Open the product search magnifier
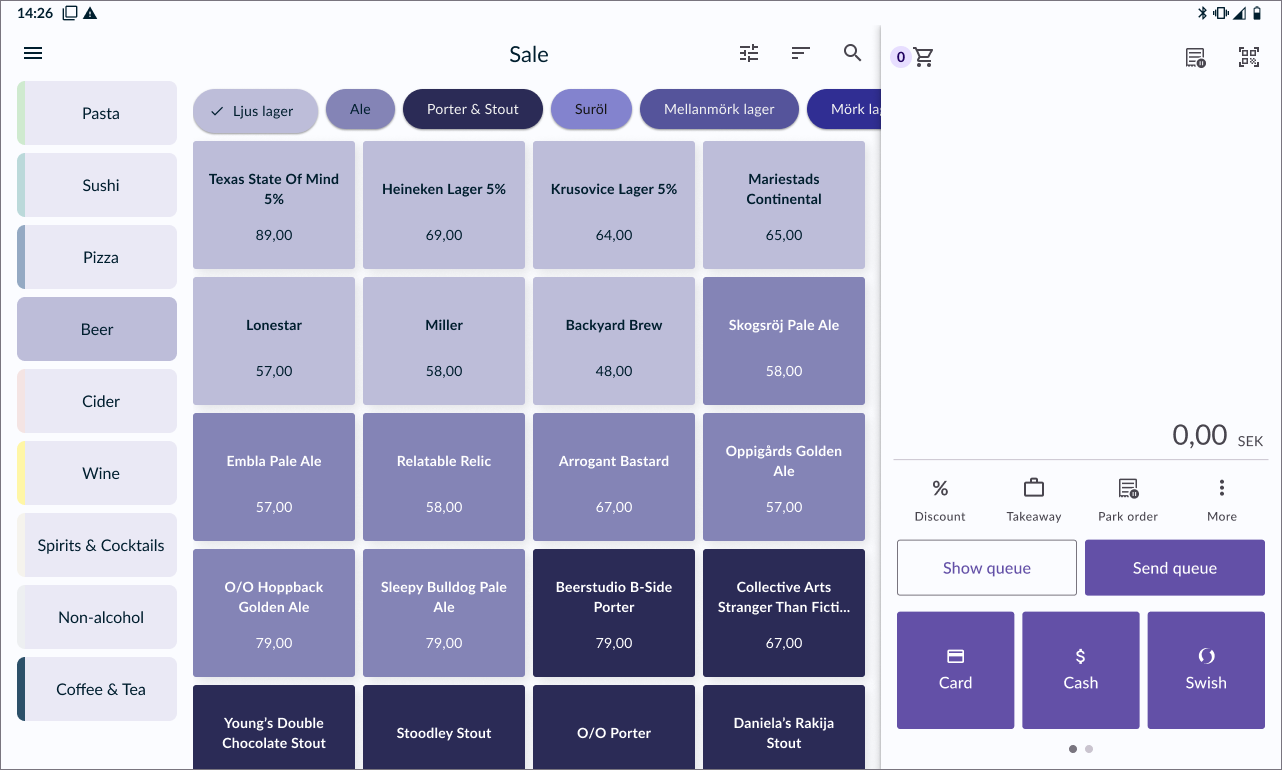The height and width of the screenshot is (770, 1282). point(853,54)
